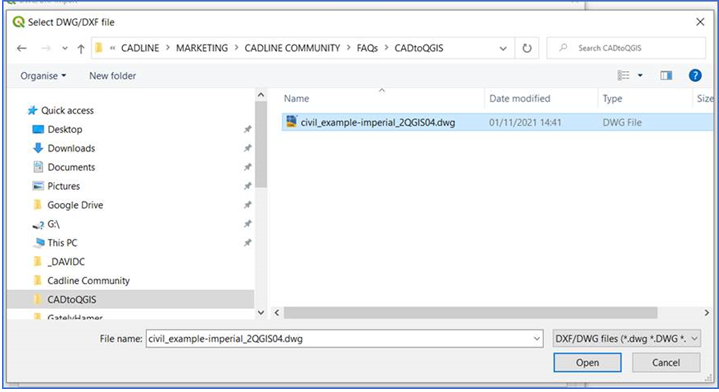Sort files by Date modified column

tap(520, 99)
